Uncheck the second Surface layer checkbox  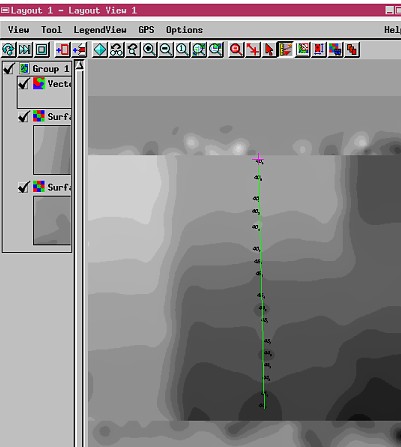pos(24,187)
